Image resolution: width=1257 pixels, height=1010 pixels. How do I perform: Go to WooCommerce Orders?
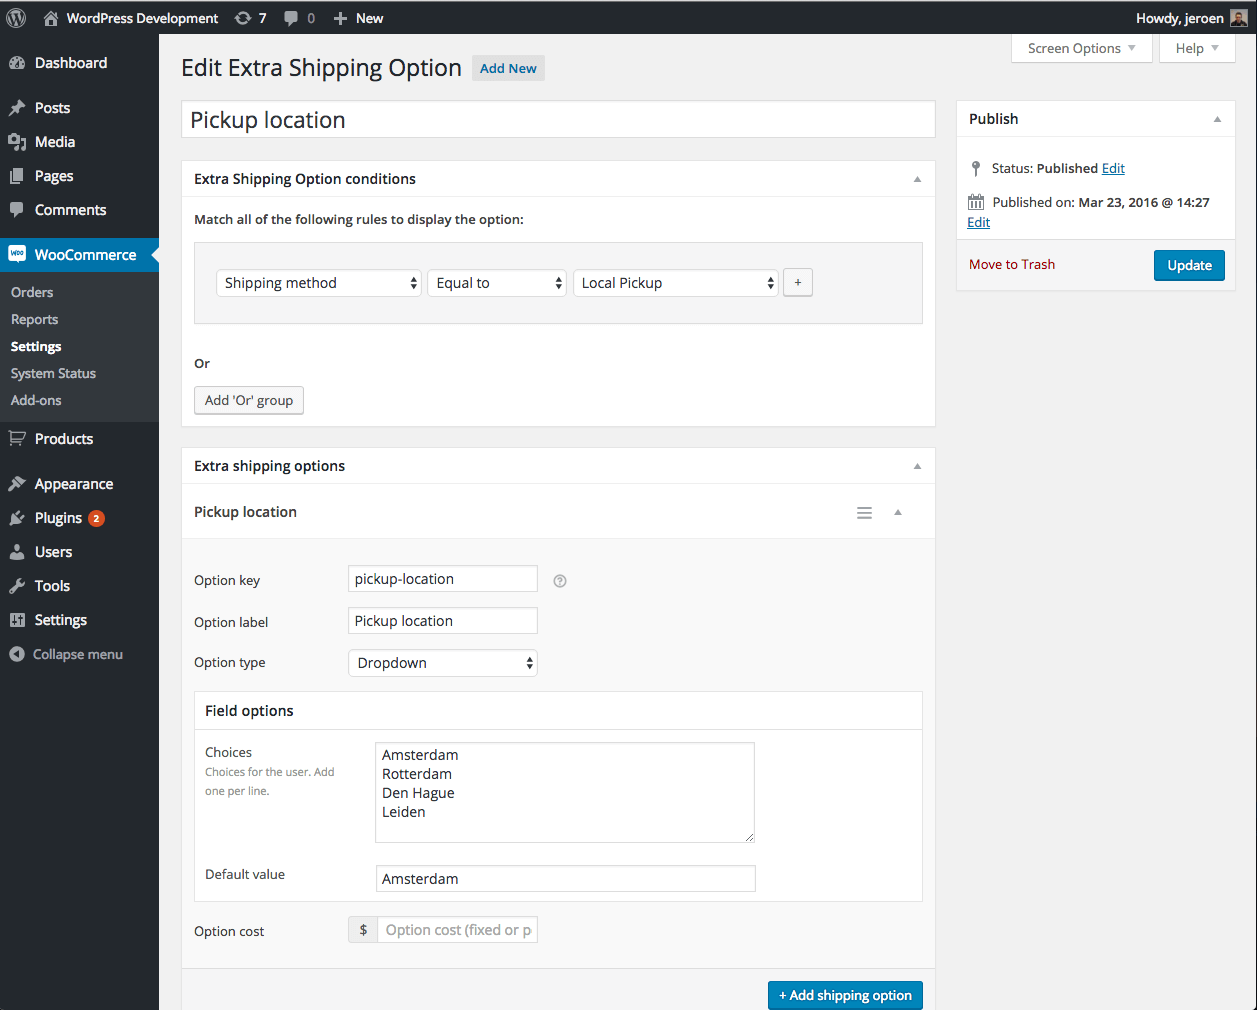[32, 292]
